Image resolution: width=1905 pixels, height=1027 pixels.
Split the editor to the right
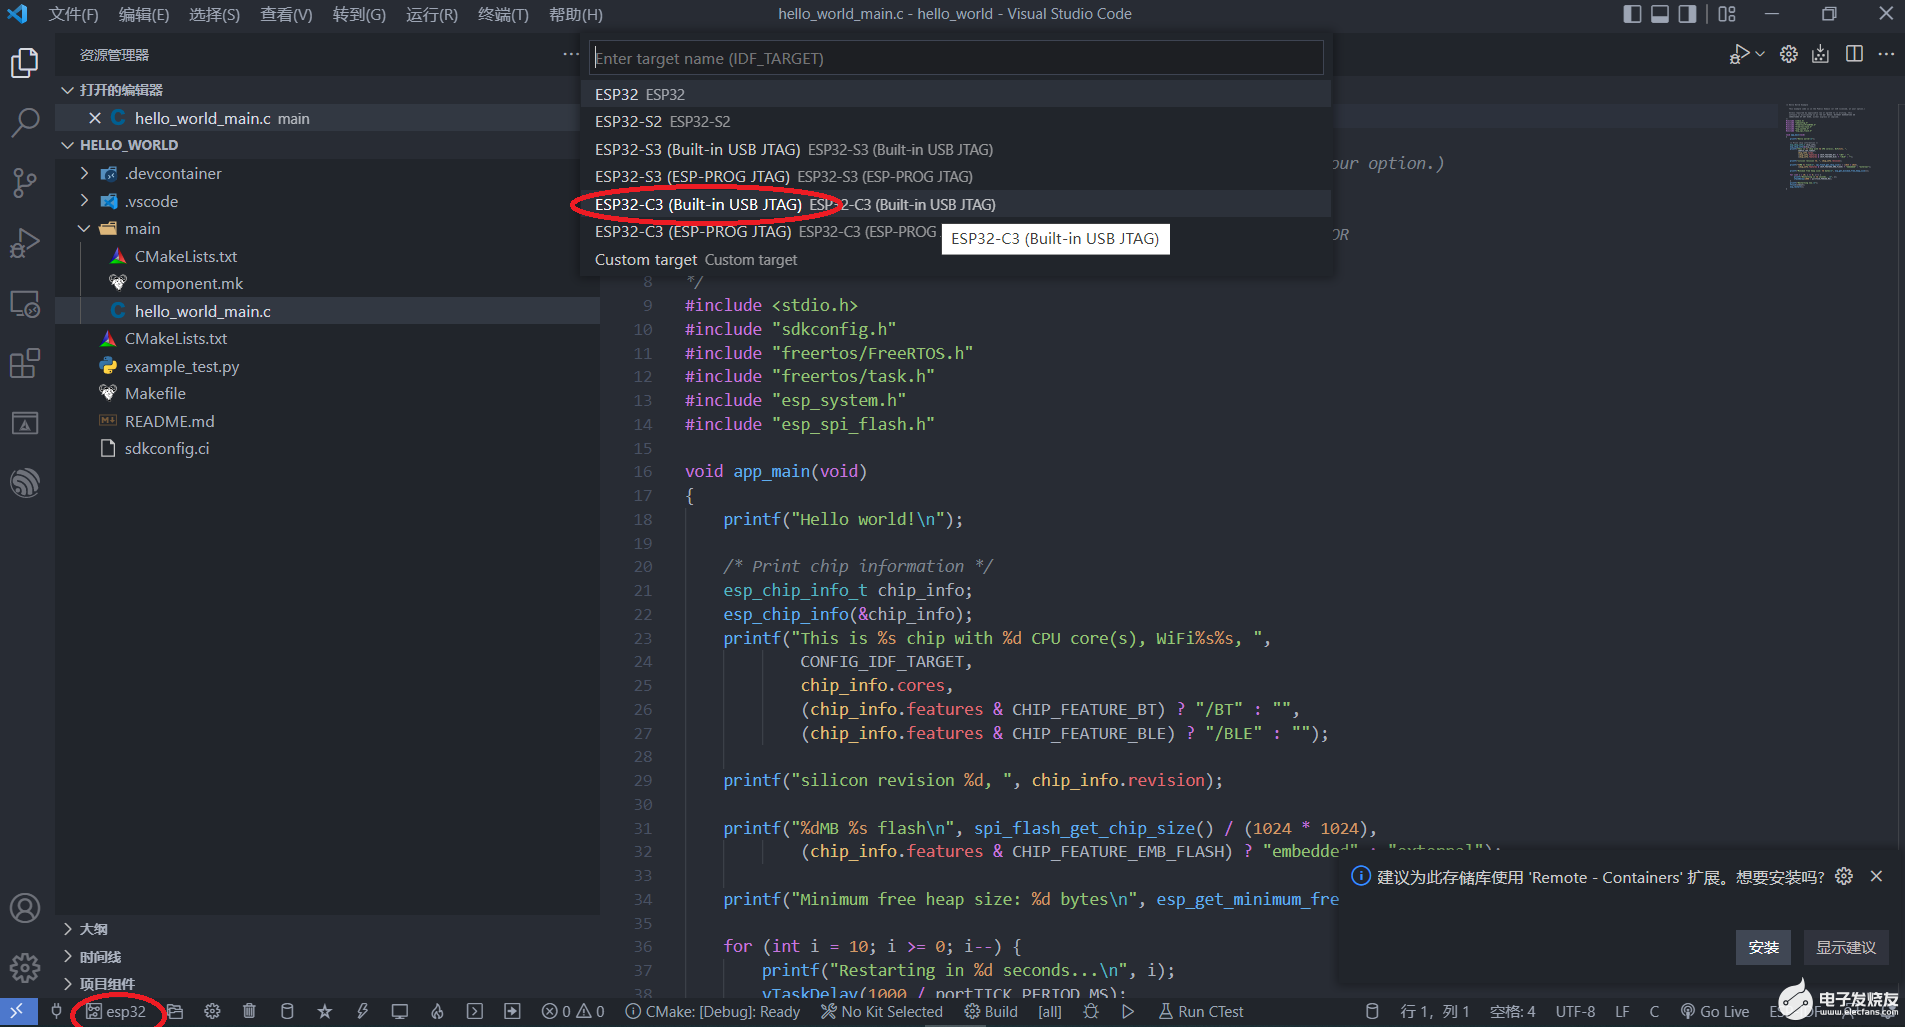1854,54
